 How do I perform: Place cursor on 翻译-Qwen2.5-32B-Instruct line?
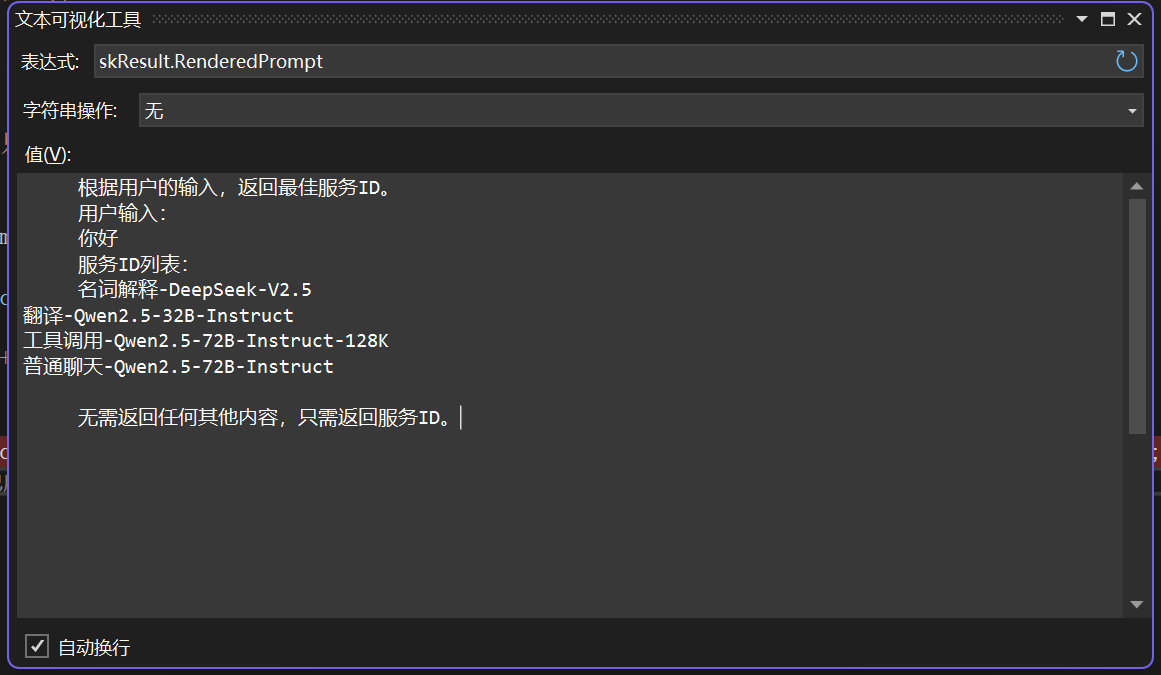[158, 316]
